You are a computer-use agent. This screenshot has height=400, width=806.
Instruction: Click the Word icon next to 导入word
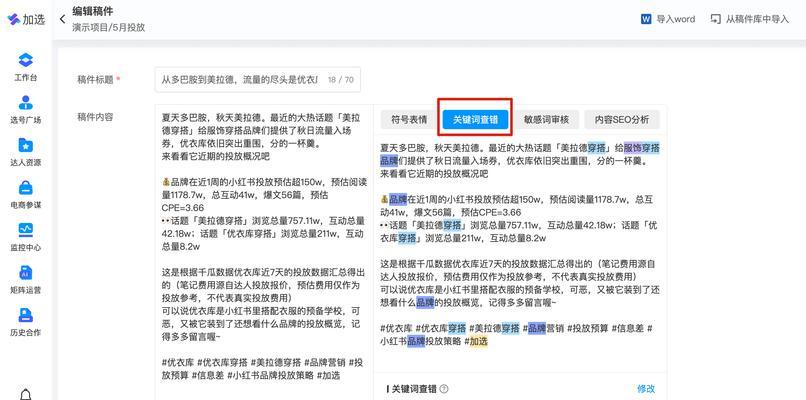pyautogui.click(x=646, y=19)
